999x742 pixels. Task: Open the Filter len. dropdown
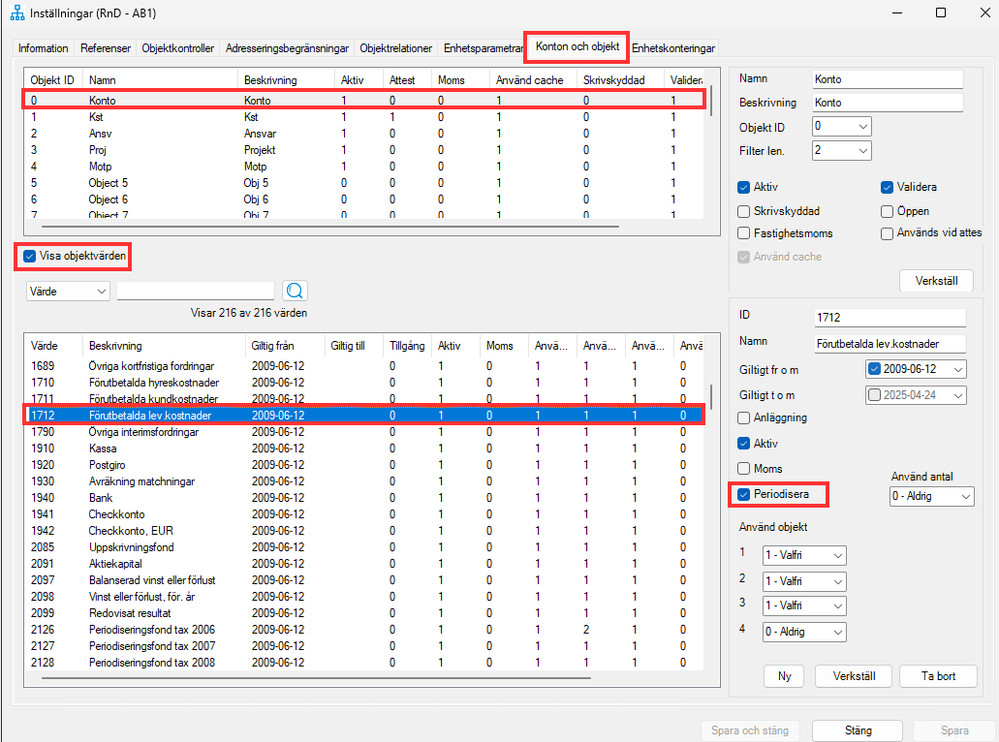coord(842,151)
